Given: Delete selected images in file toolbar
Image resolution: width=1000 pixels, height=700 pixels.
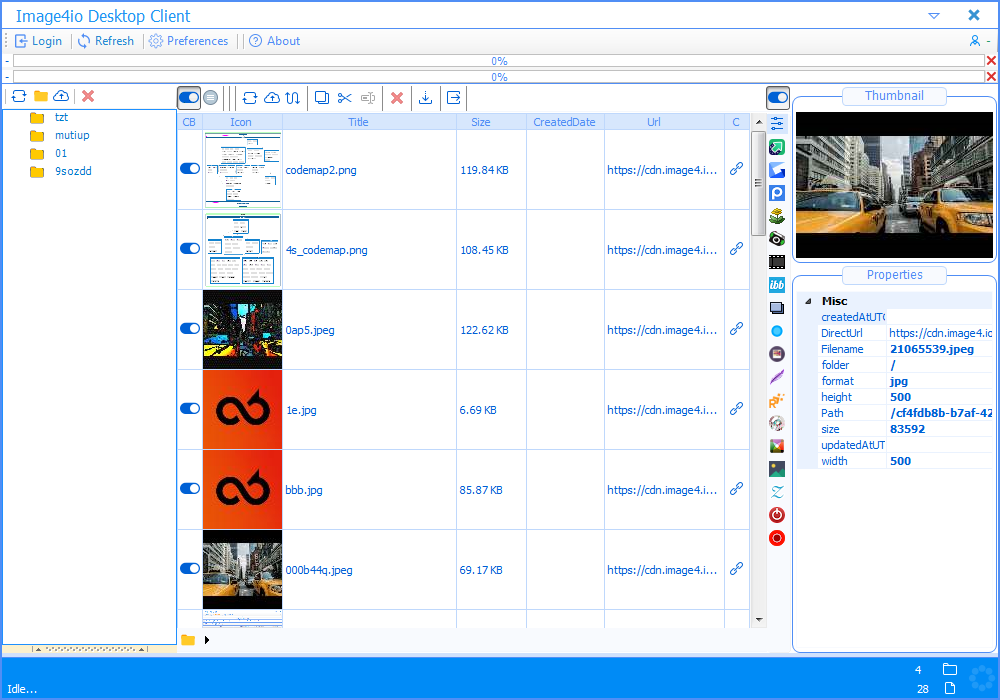Looking at the screenshot, I should [397, 98].
